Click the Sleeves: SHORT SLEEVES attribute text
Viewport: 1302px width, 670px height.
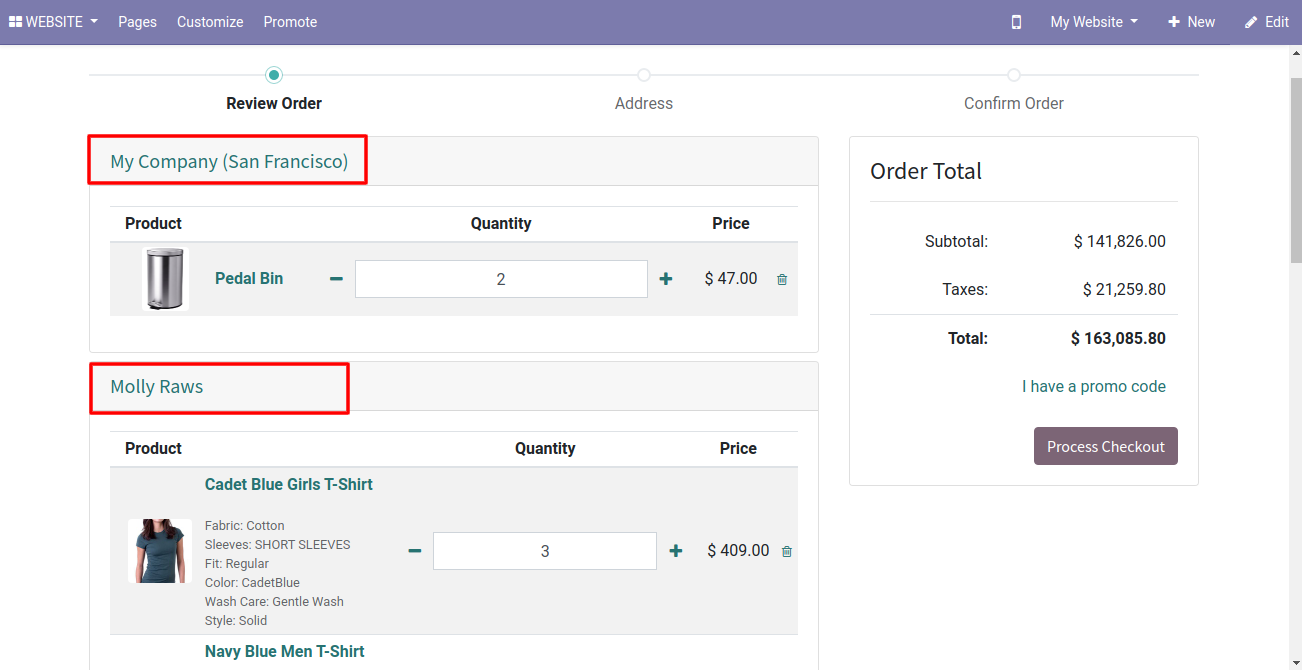(x=278, y=544)
